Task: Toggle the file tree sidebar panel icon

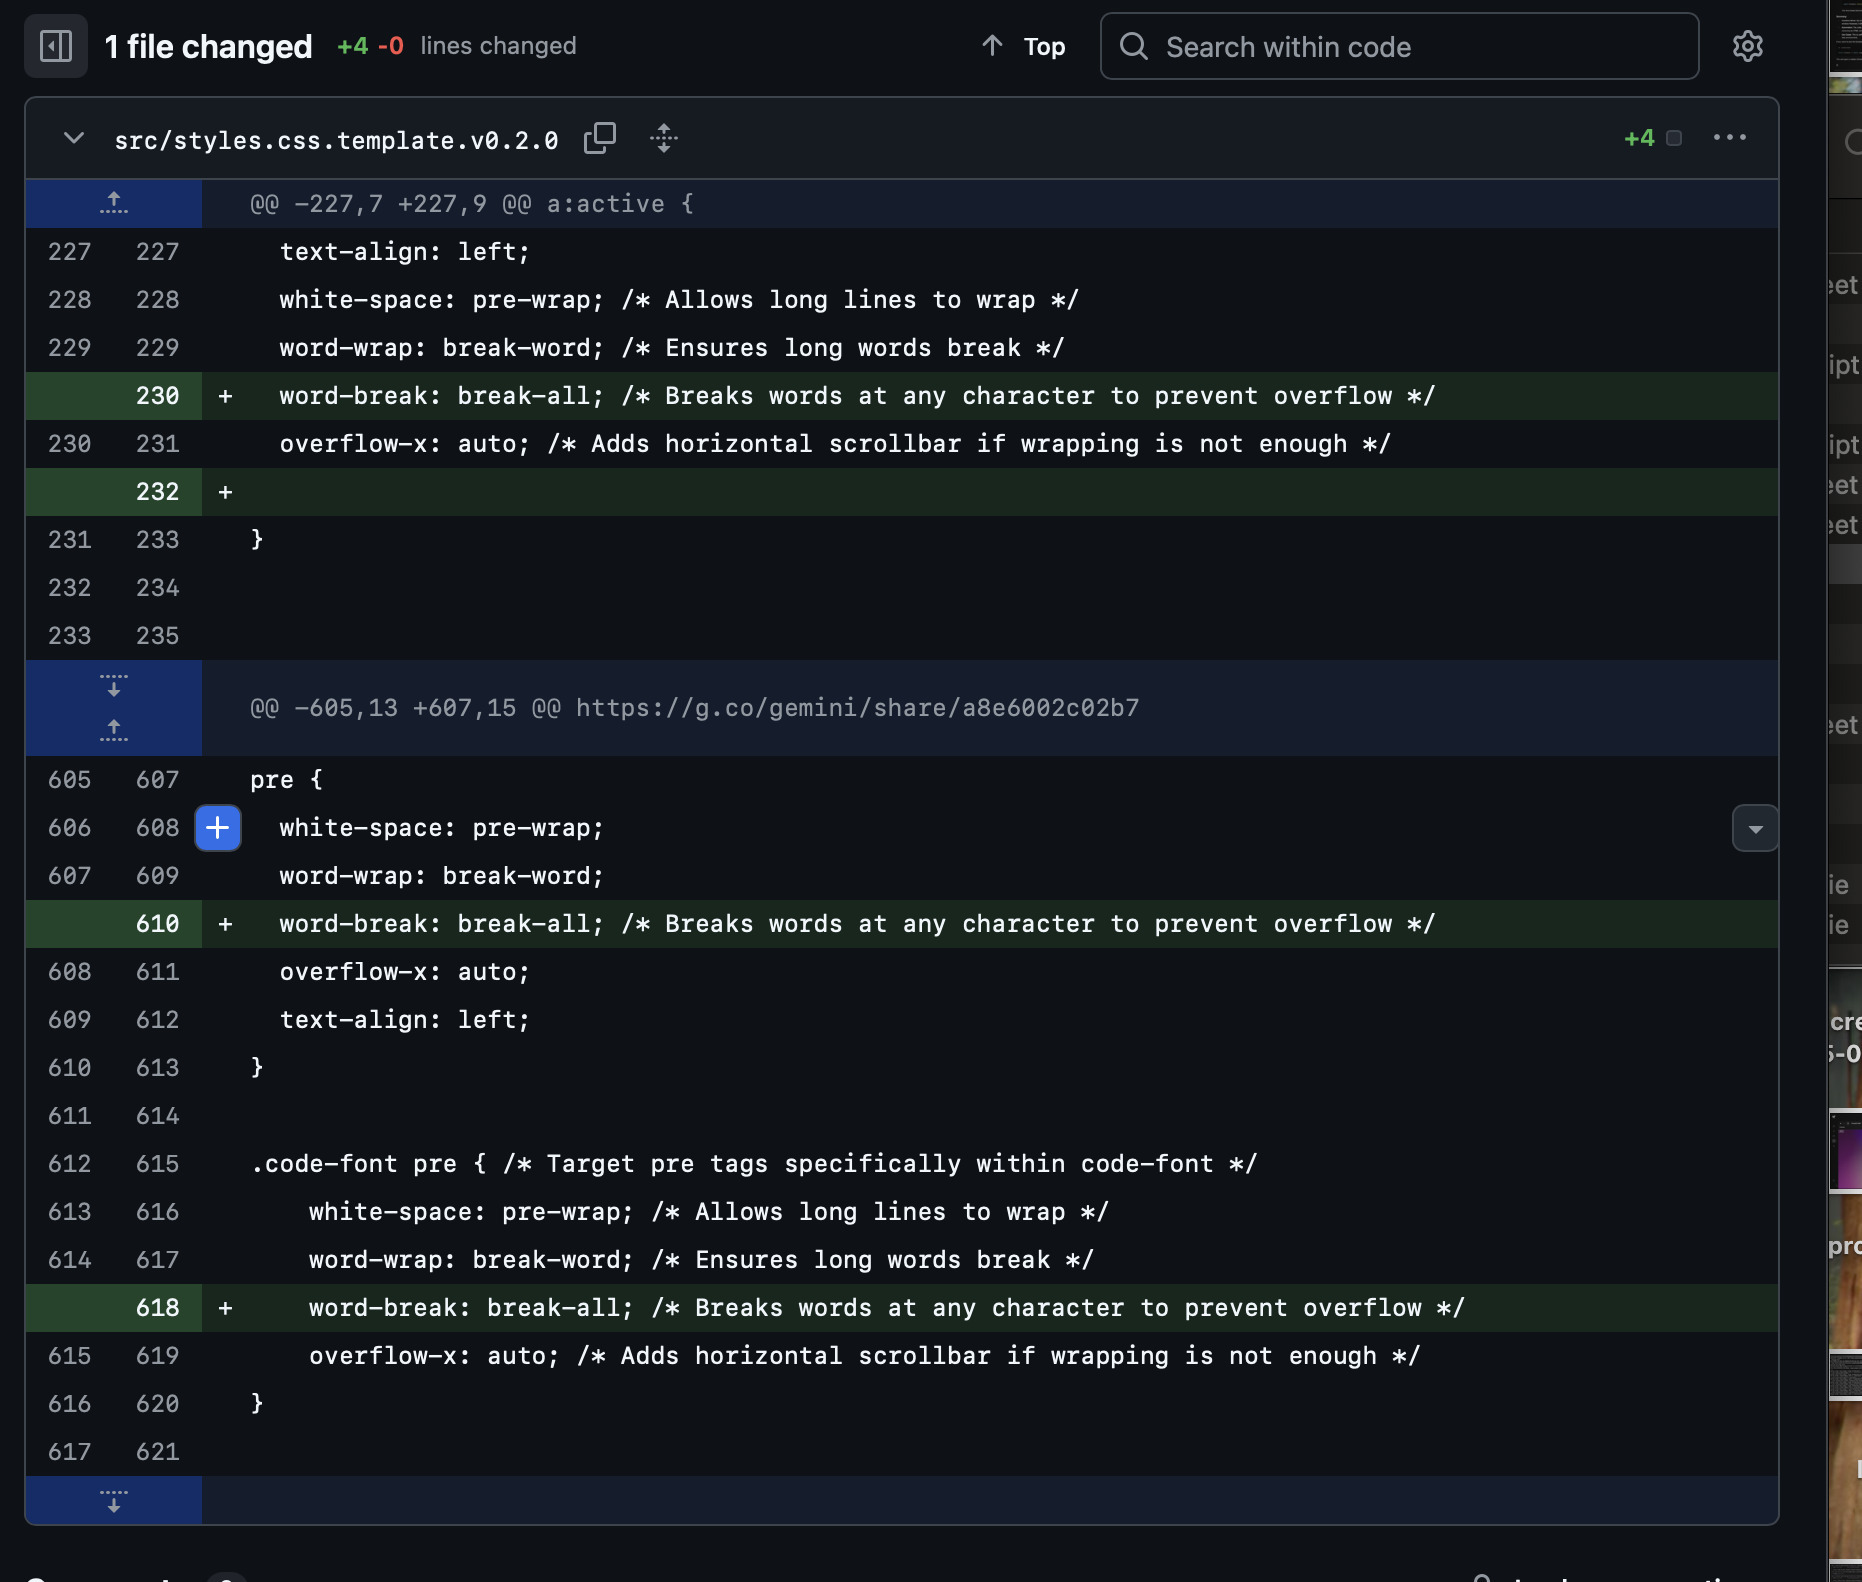Action: [56, 46]
